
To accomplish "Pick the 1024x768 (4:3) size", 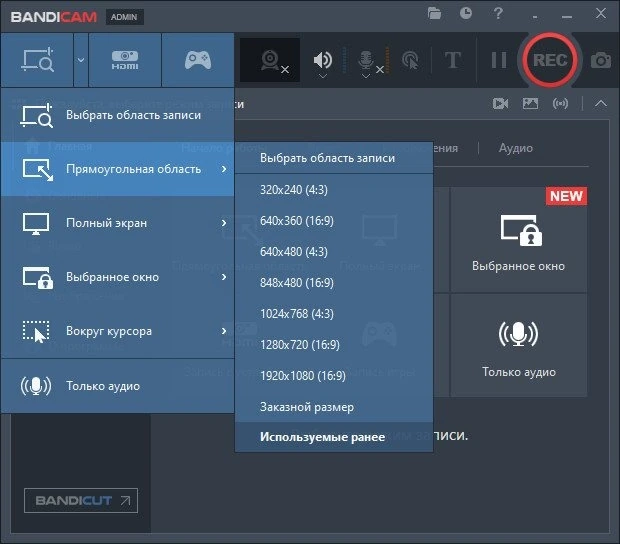I will click(x=334, y=314).
